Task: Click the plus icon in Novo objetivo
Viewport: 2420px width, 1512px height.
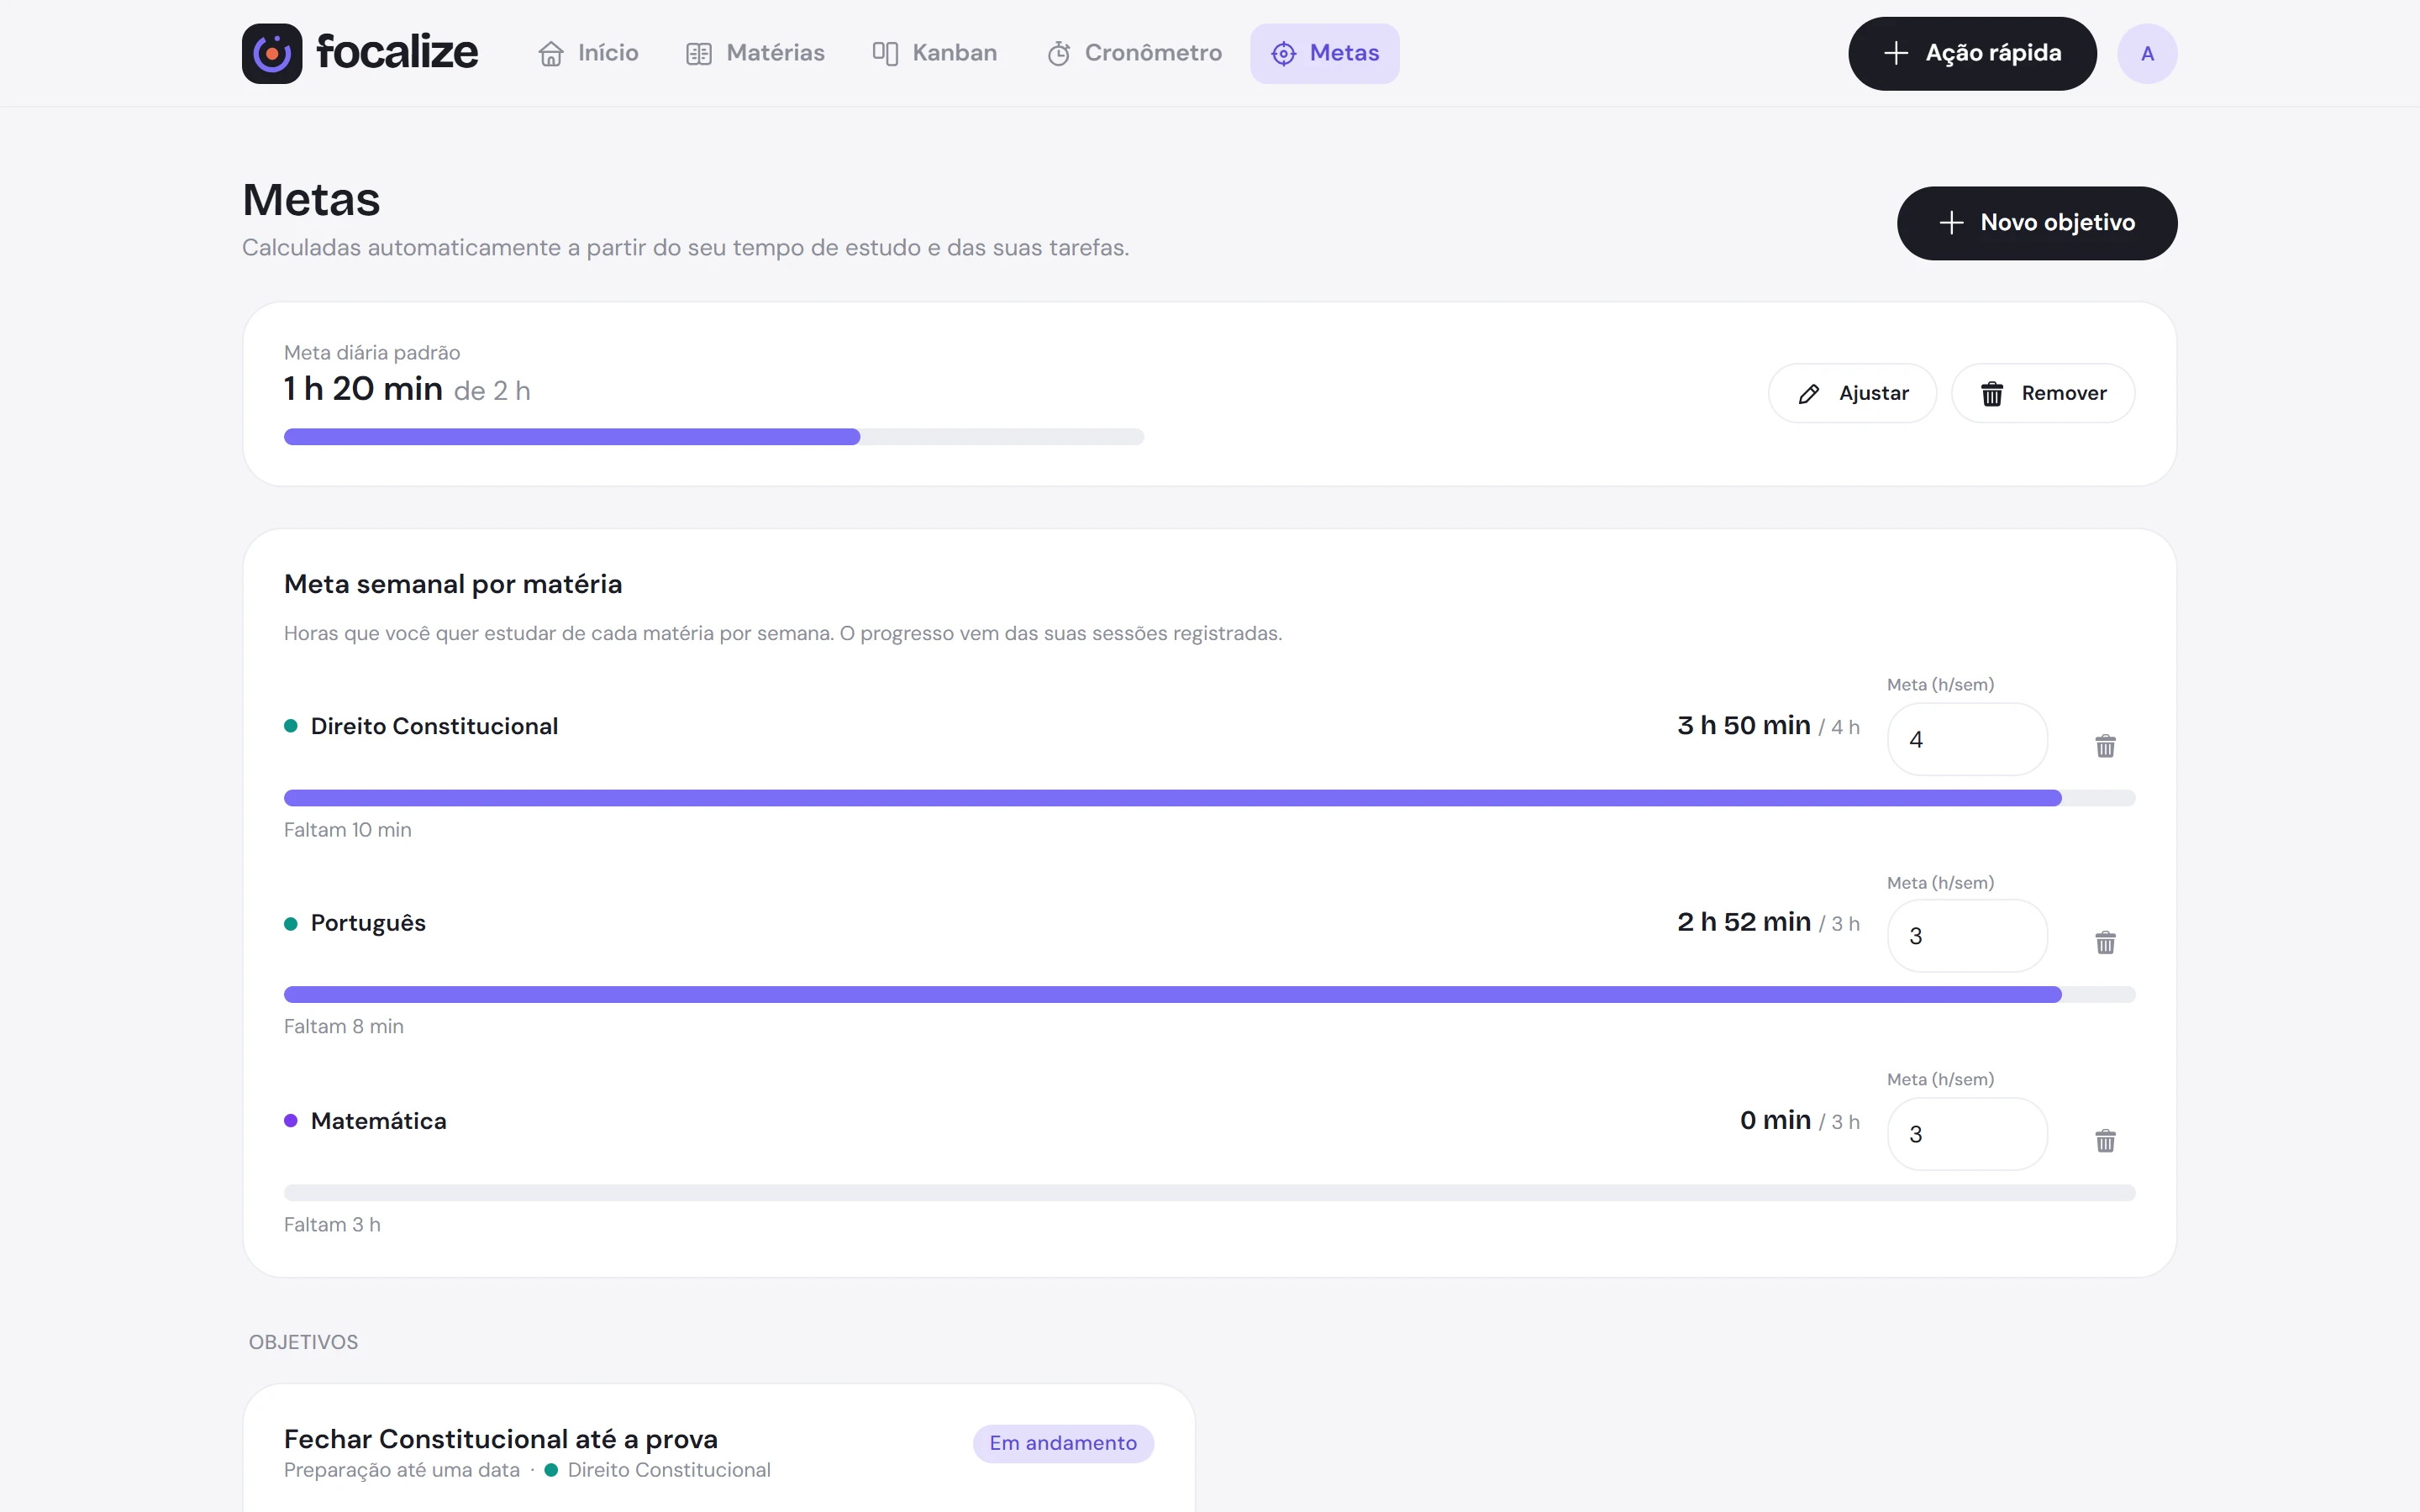Action: tap(1951, 223)
